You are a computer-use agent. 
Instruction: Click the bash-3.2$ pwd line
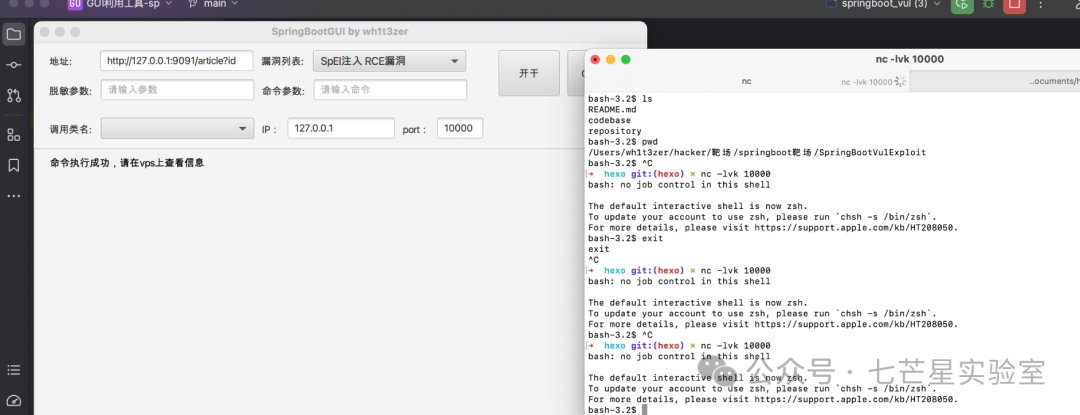point(623,142)
